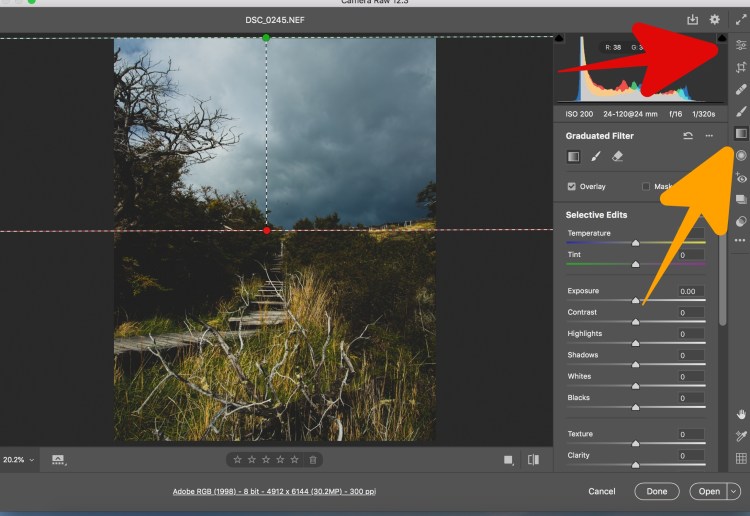Click the Highlights value field

click(x=690, y=334)
